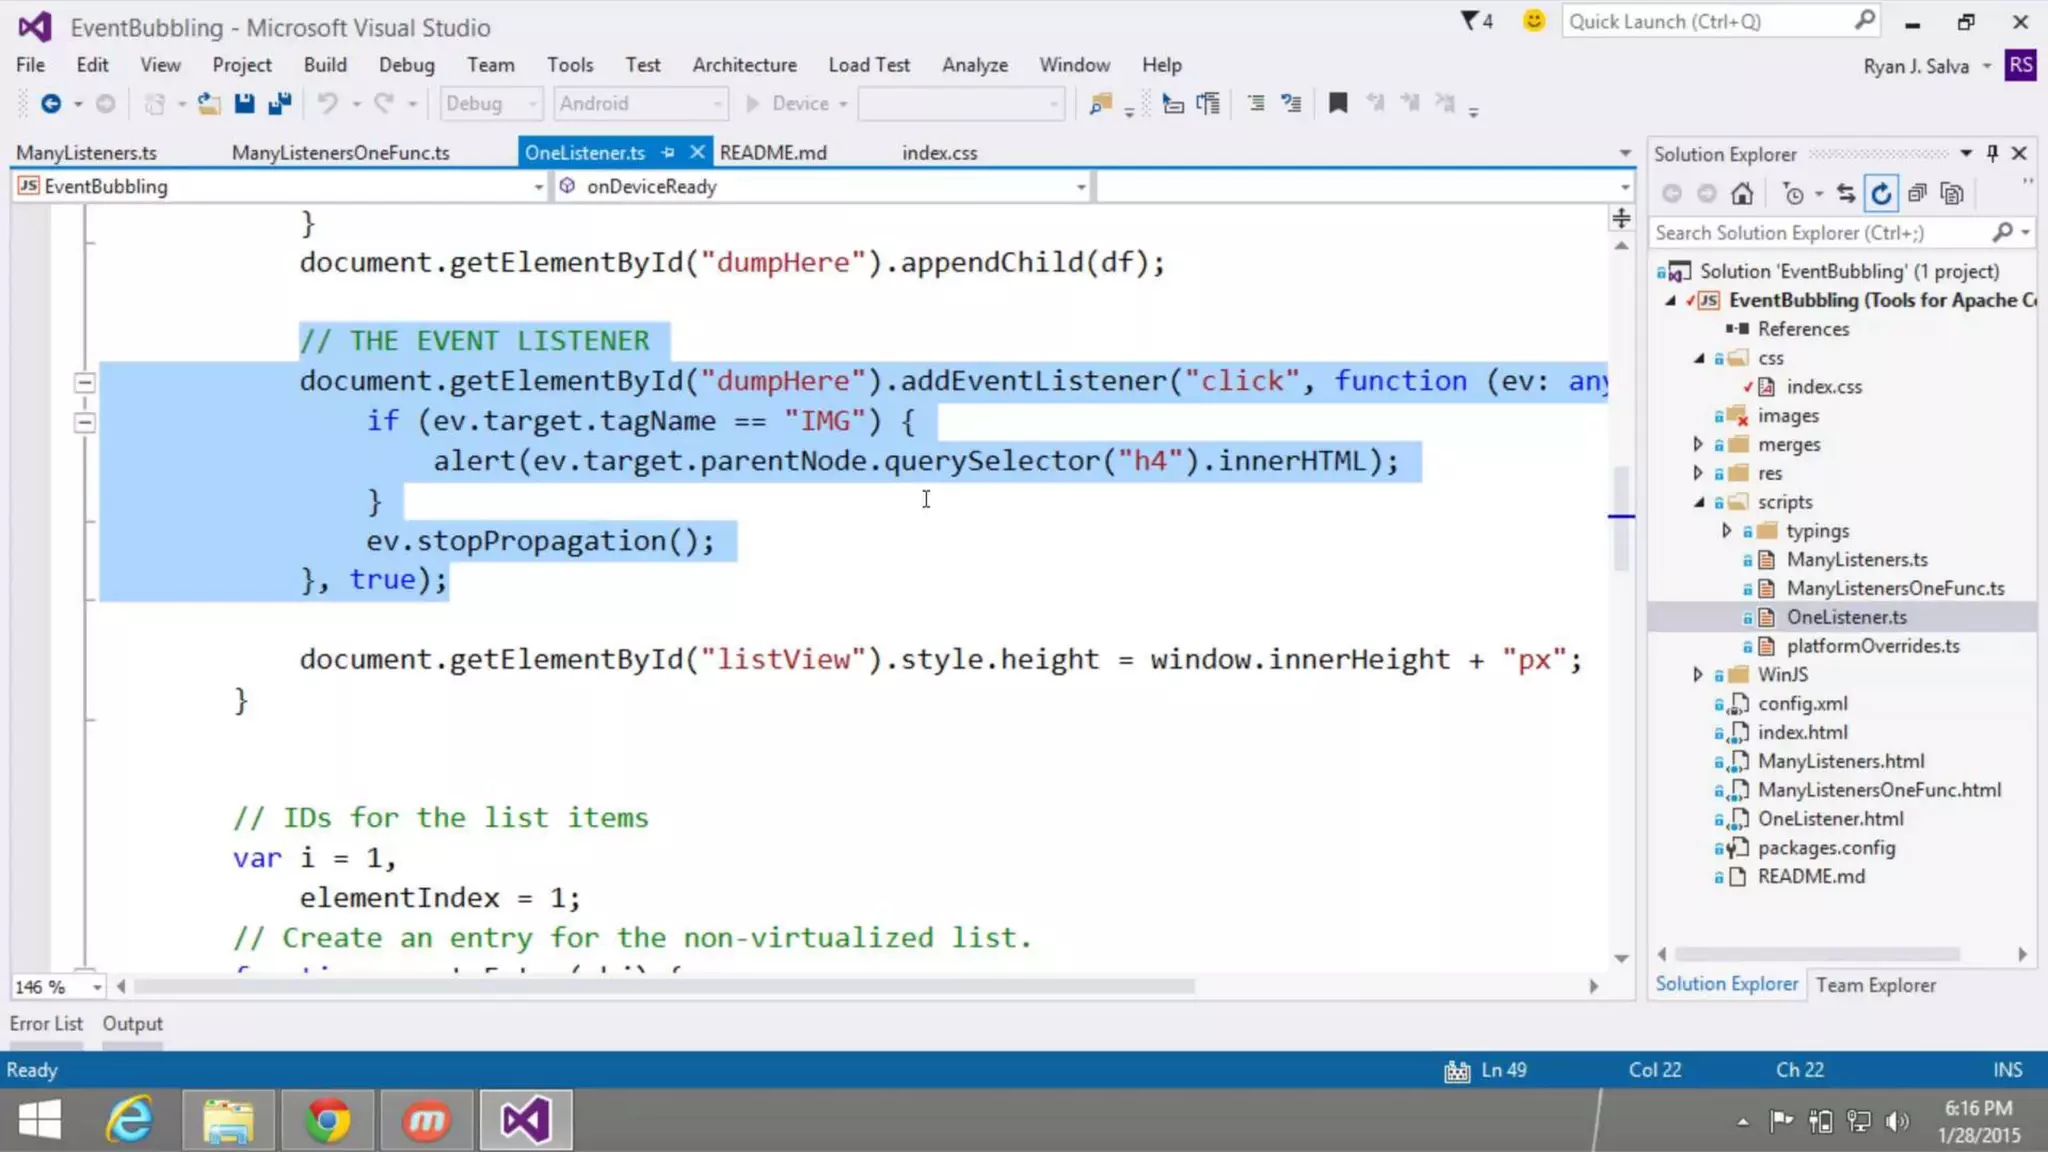Toggle pin on OneListener.ts tab
The image size is (2048, 1152).
[668, 153]
